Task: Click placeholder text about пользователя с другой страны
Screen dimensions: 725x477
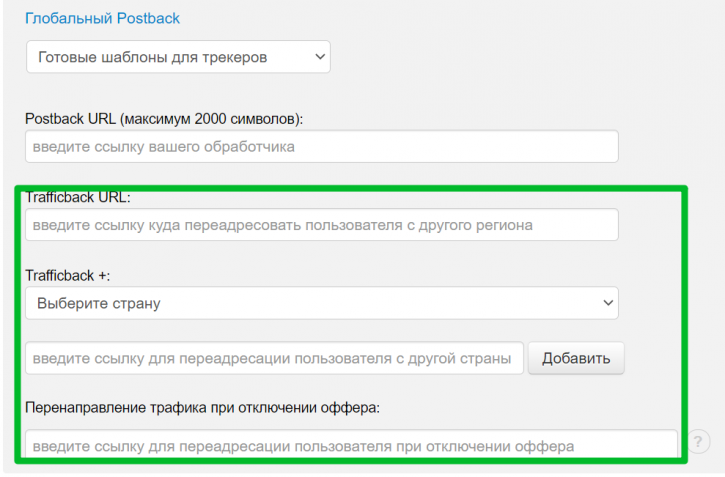Action: tap(272, 358)
